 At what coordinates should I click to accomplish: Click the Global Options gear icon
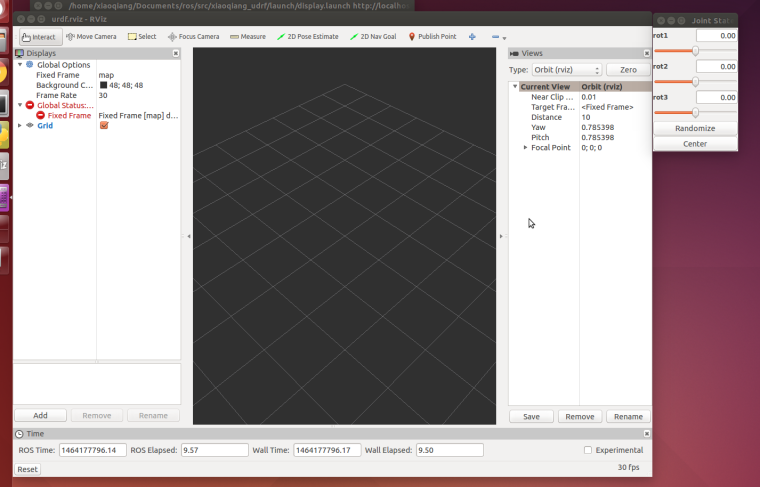tap(30, 64)
